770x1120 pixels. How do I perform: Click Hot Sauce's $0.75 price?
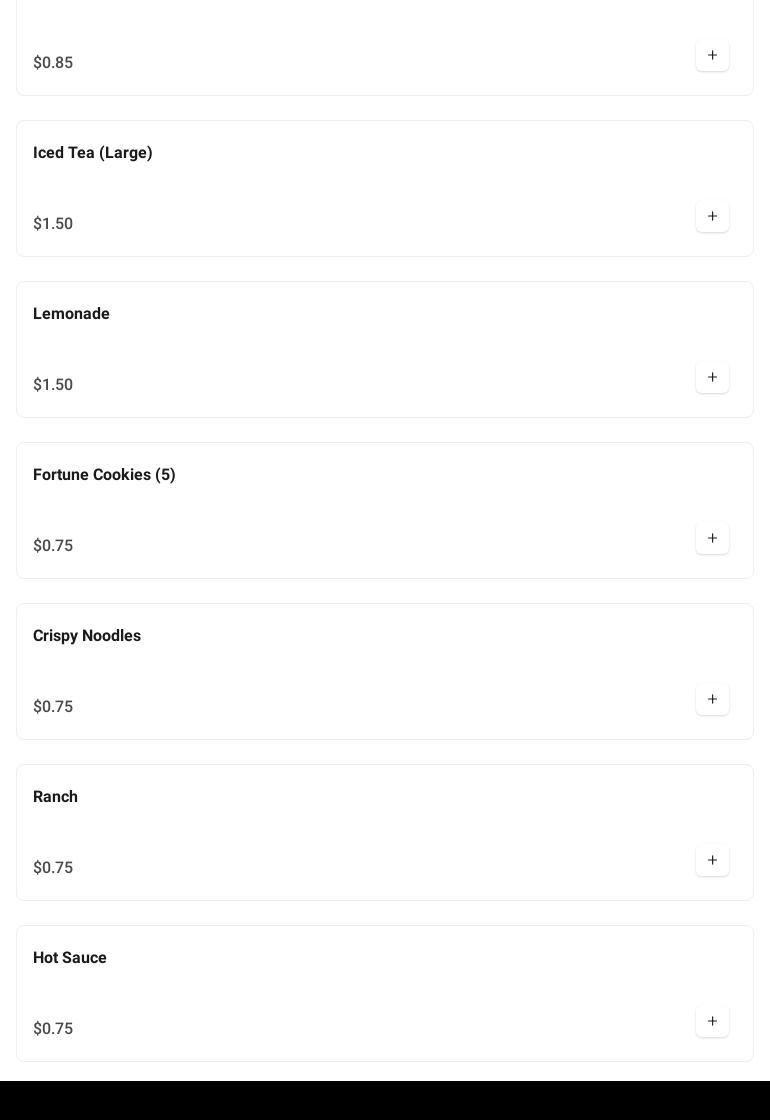tap(53, 1029)
